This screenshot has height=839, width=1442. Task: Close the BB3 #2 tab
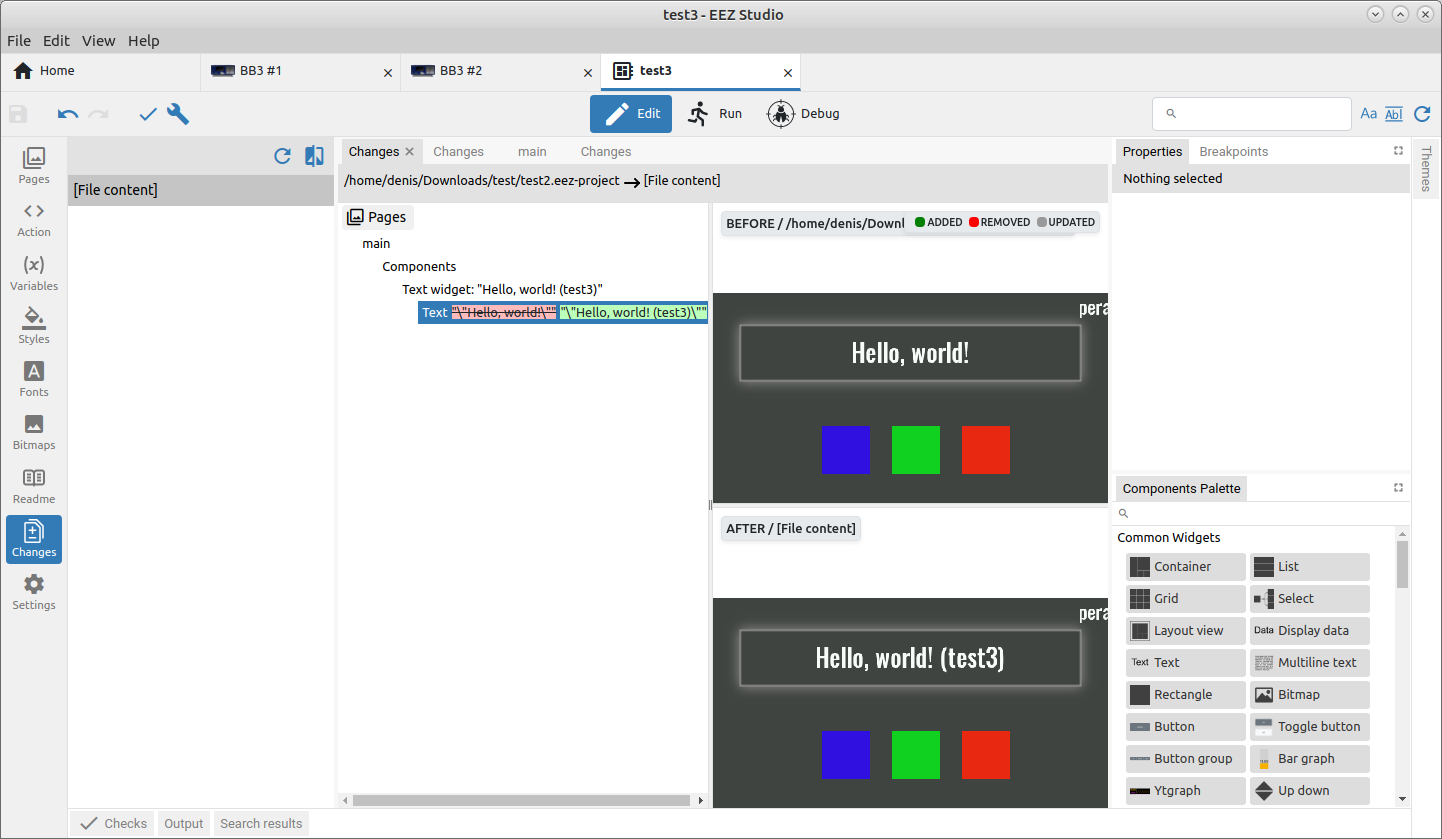coord(588,73)
